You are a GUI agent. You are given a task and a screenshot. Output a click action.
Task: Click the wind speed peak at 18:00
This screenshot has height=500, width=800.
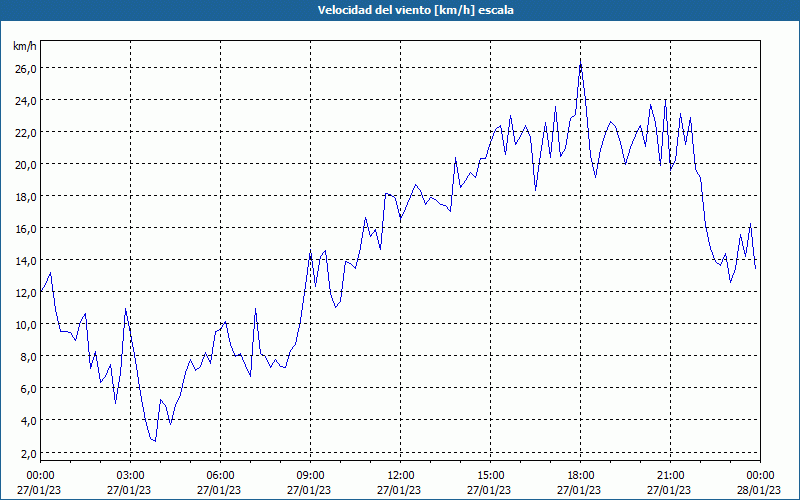(x=581, y=61)
